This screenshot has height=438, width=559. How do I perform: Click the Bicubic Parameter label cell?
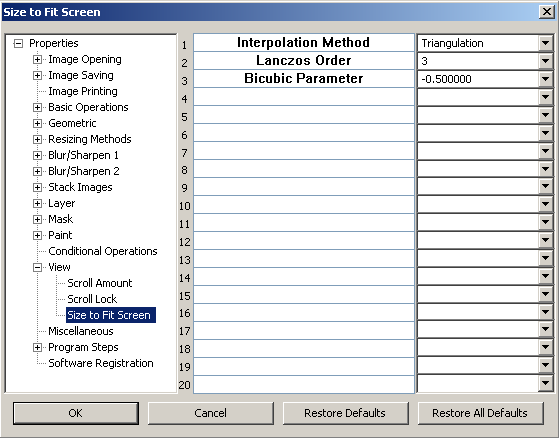(x=304, y=78)
